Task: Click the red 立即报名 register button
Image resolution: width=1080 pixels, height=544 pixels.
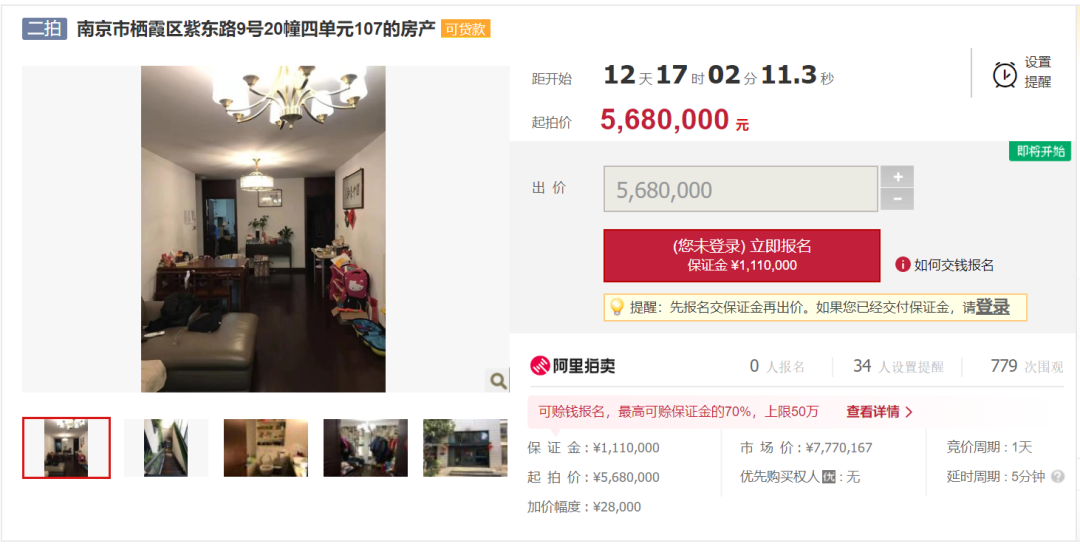Action: tap(742, 255)
